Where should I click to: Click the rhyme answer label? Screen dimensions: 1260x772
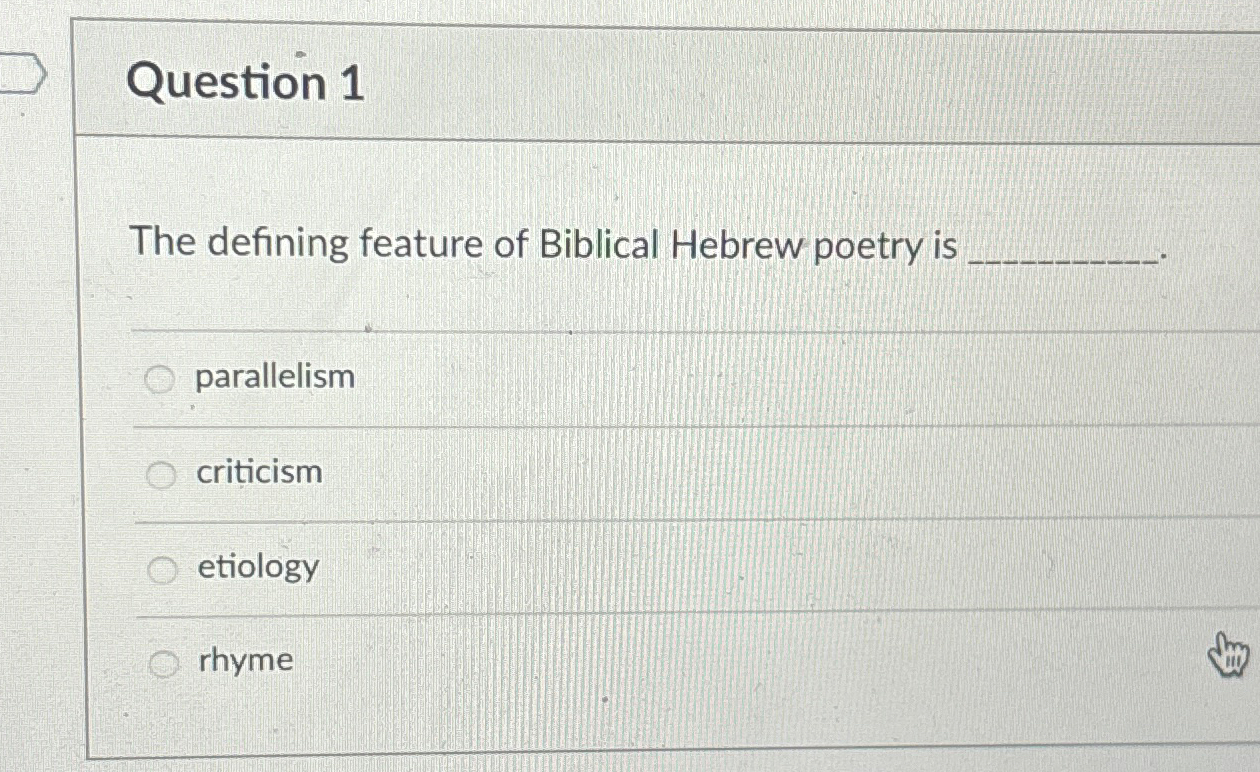245,660
